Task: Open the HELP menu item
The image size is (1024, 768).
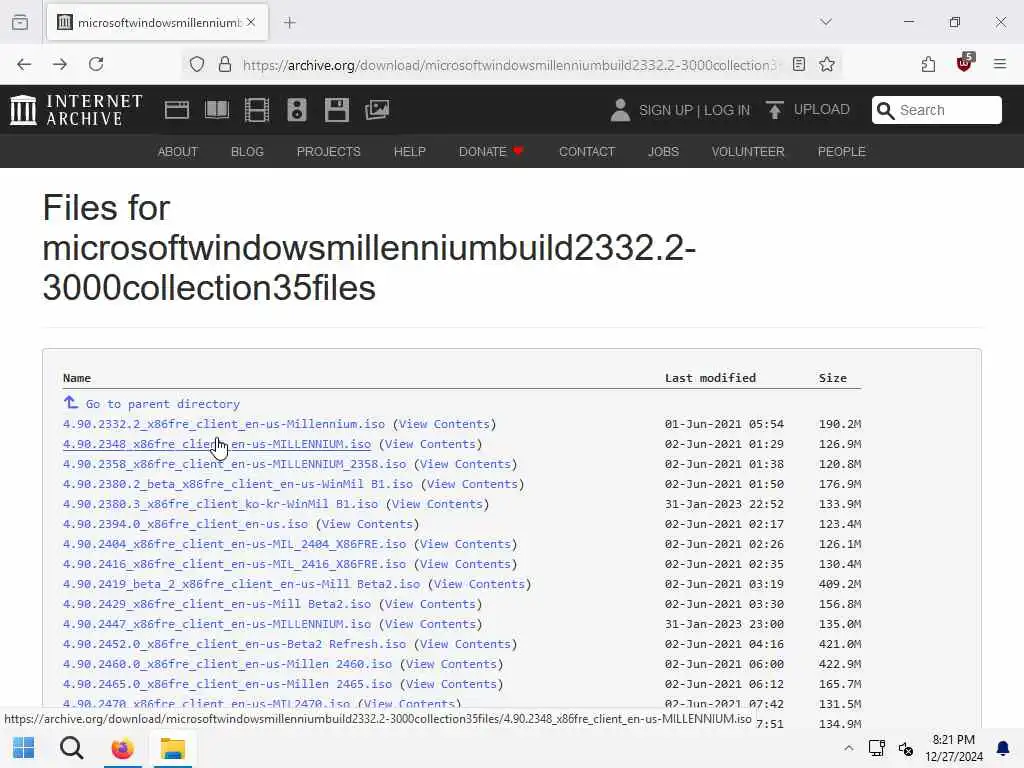Action: (x=409, y=152)
